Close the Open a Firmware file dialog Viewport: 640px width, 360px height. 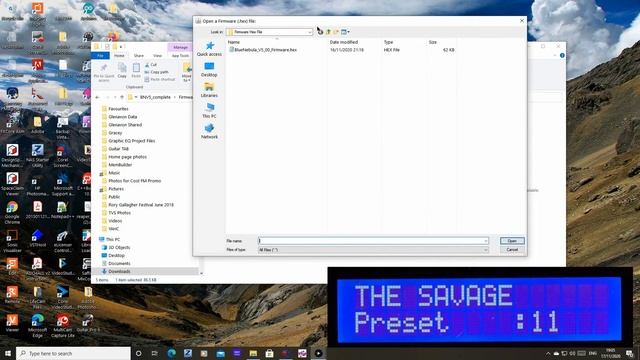pos(522,21)
